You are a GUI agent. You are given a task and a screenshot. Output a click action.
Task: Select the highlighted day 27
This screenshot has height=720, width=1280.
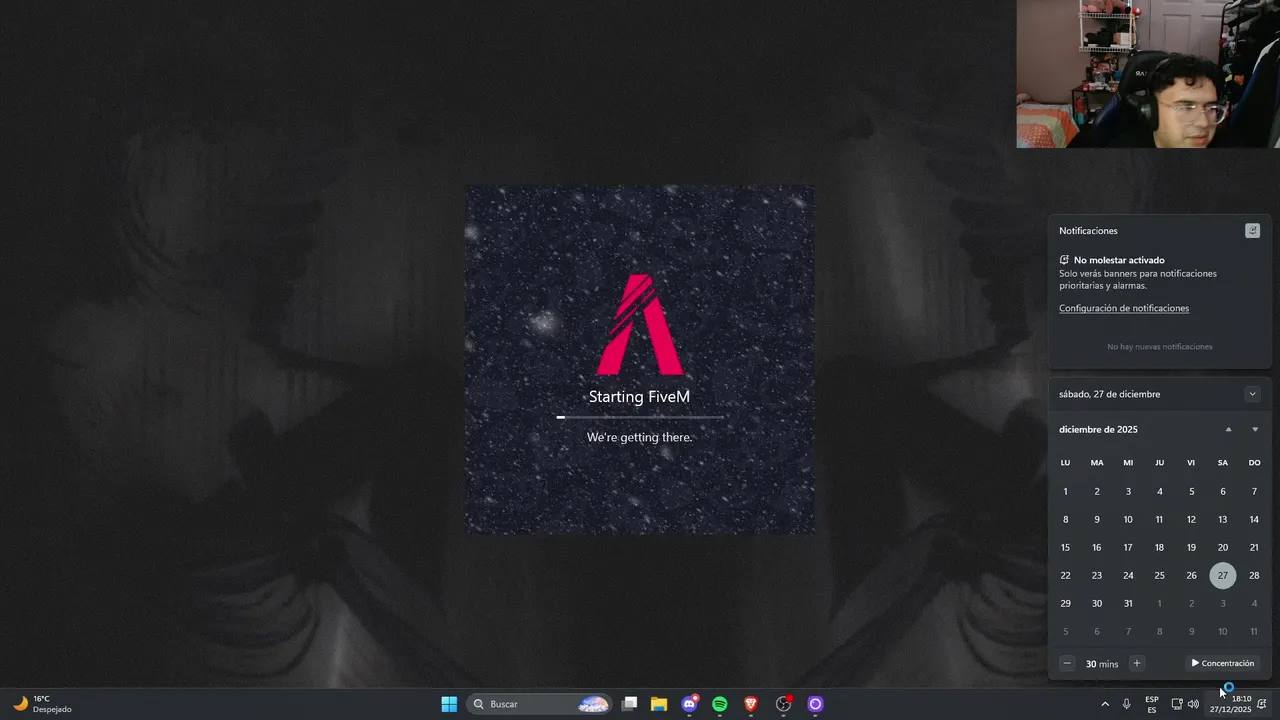[x=1222, y=575]
